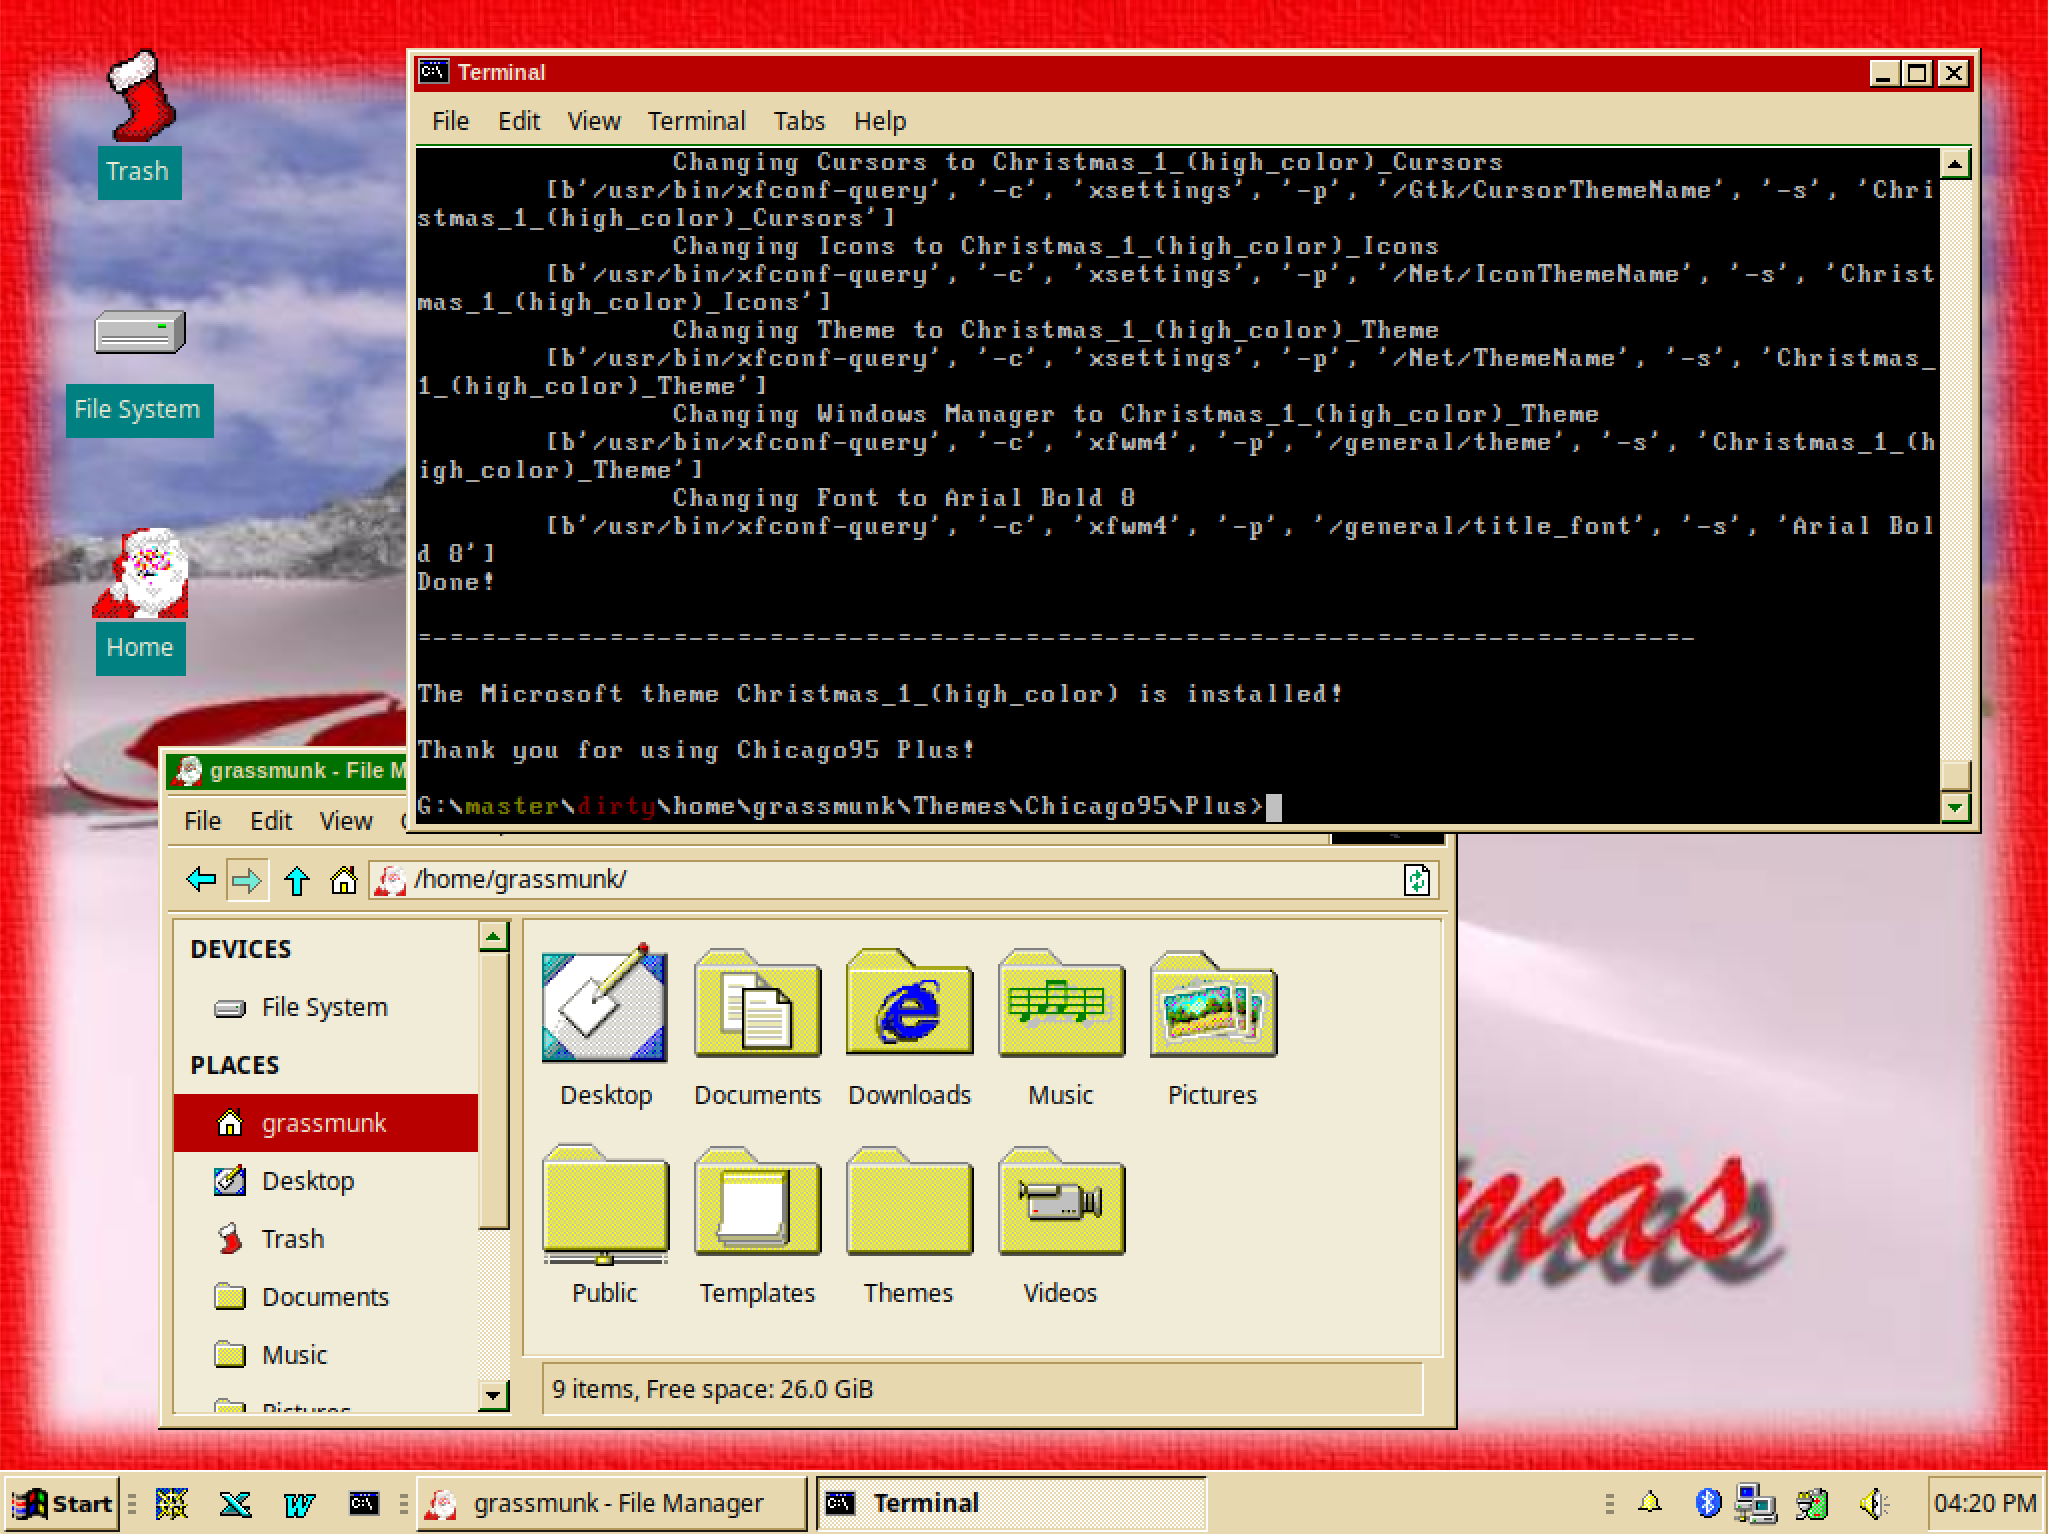Open the Downloads folder icon
This screenshot has width=2048, height=1534.
[909, 1002]
